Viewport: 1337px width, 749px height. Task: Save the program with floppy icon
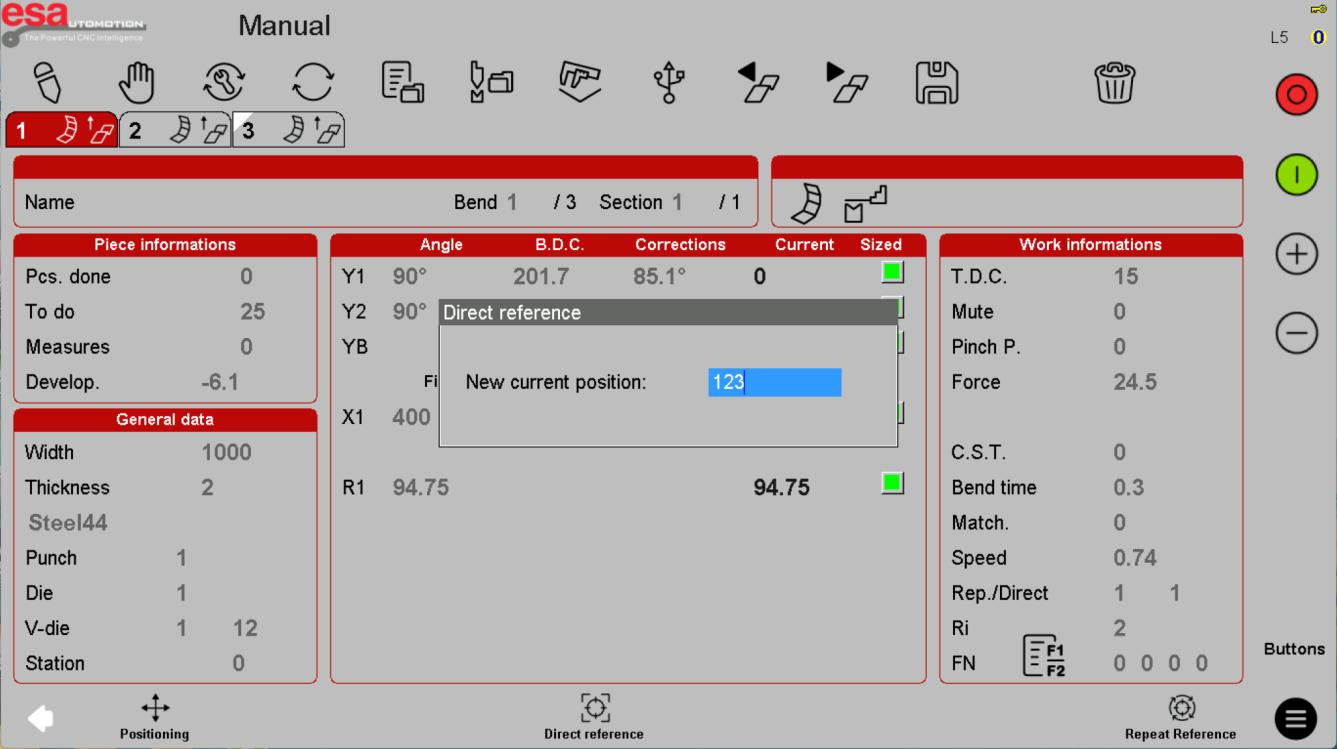point(937,83)
